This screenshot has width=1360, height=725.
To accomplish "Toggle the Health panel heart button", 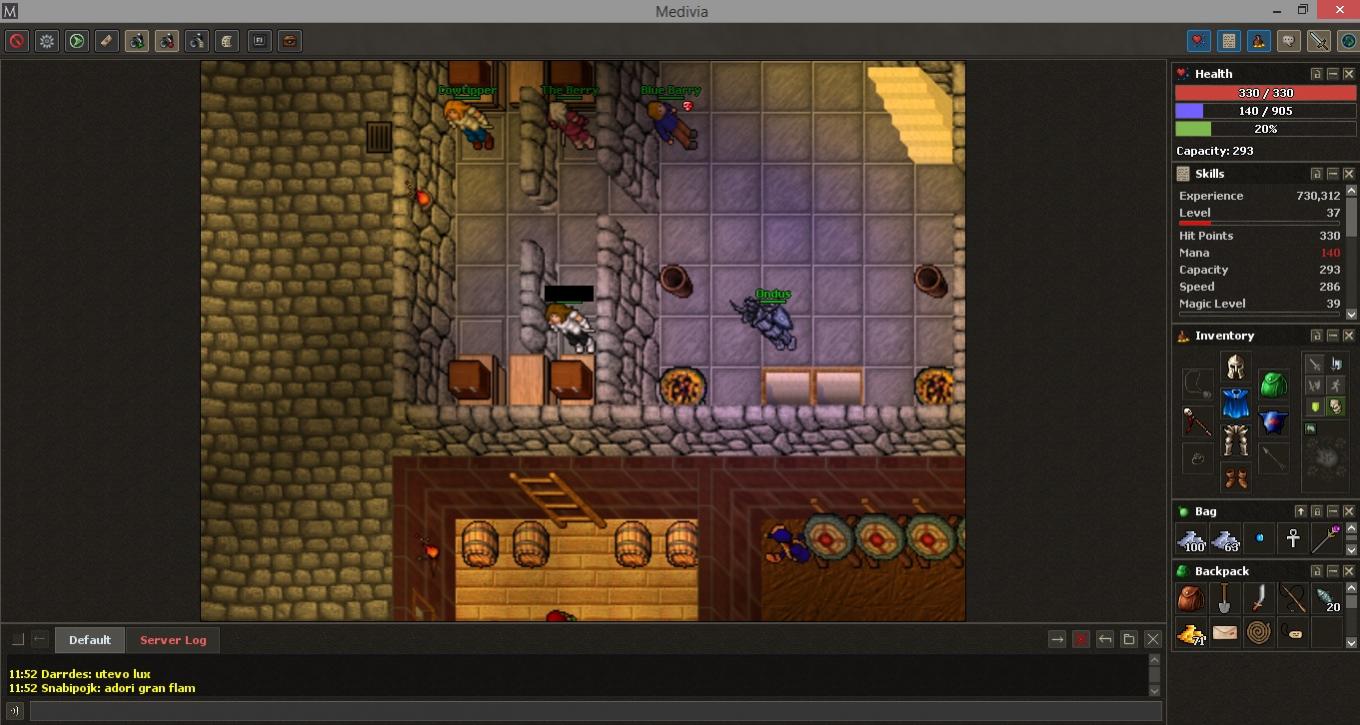I will pyautogui.click(x=1199, y=41).
